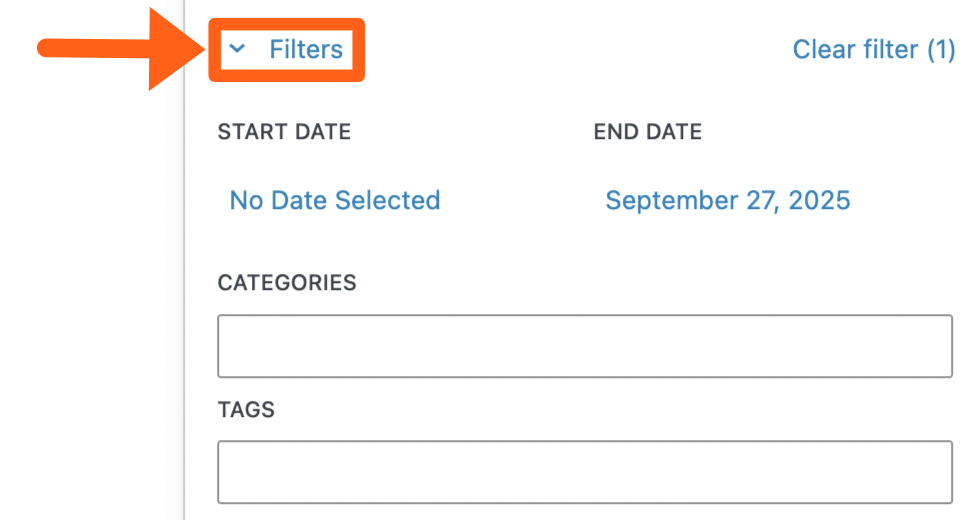Change the September 27, 2025 end date

point(727,200)
